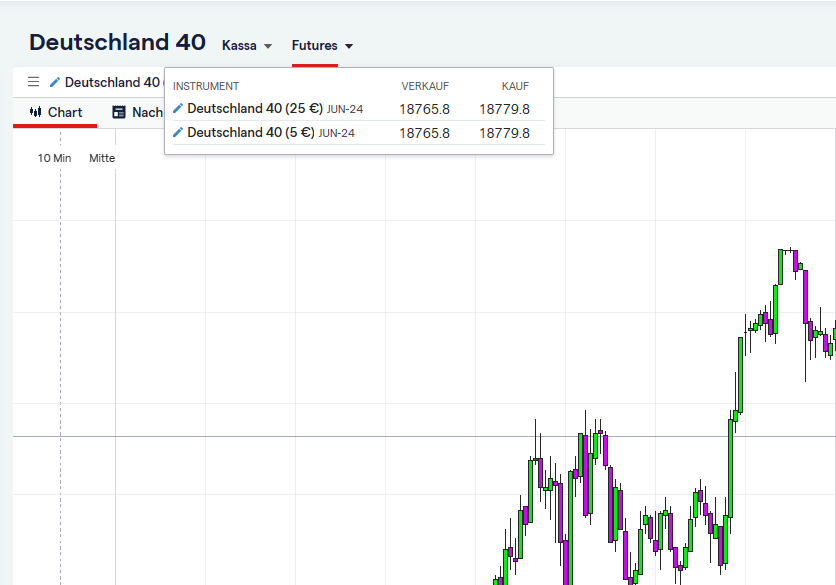Click the Deutschland 40 page heading

tap(117, 42)
